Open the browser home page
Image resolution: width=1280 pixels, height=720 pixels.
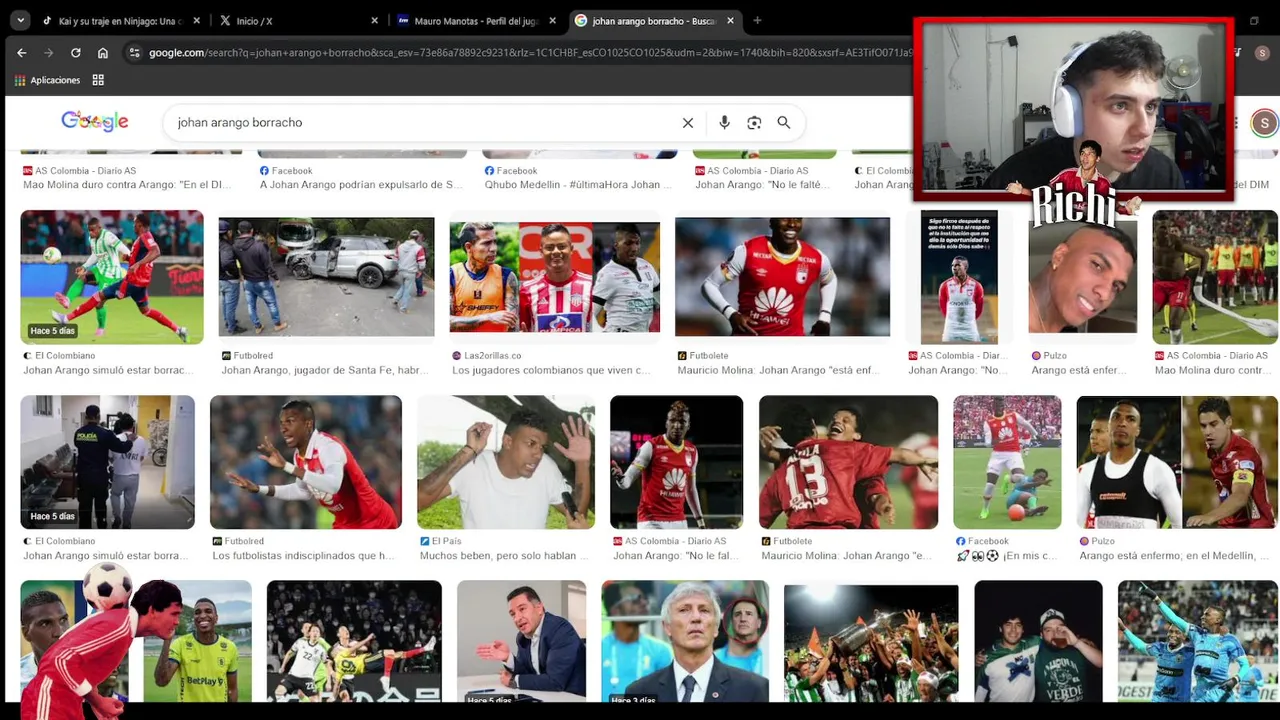pyautogui.click(x=102, y=52)
